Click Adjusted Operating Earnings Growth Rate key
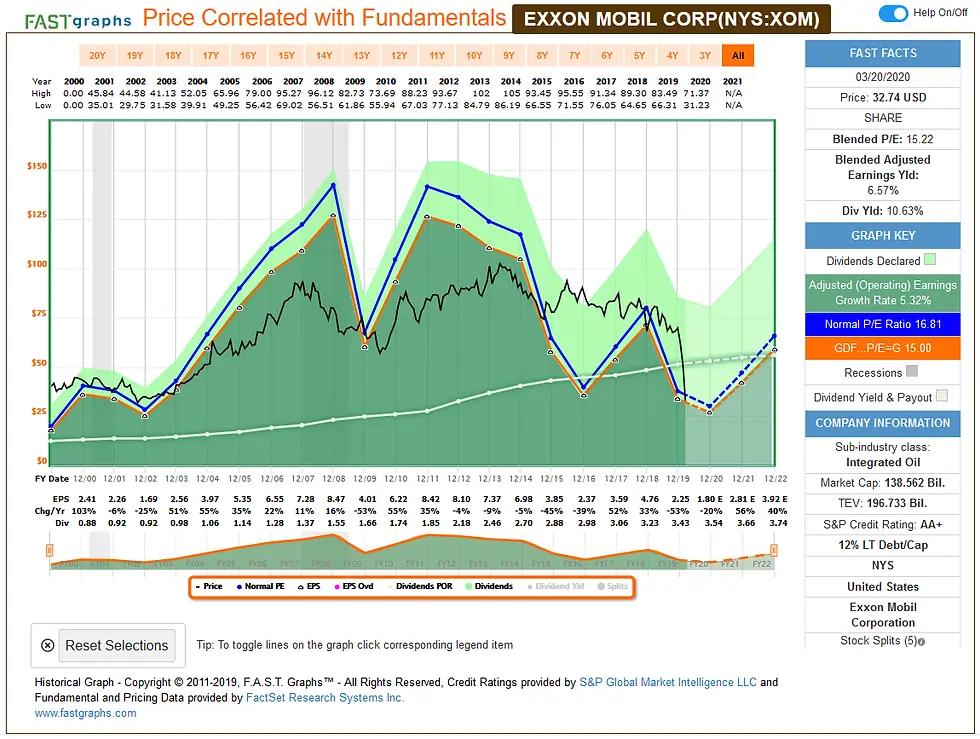Viewport: 980px width, 739px height. pyautogui.click(x=882, y=293)
